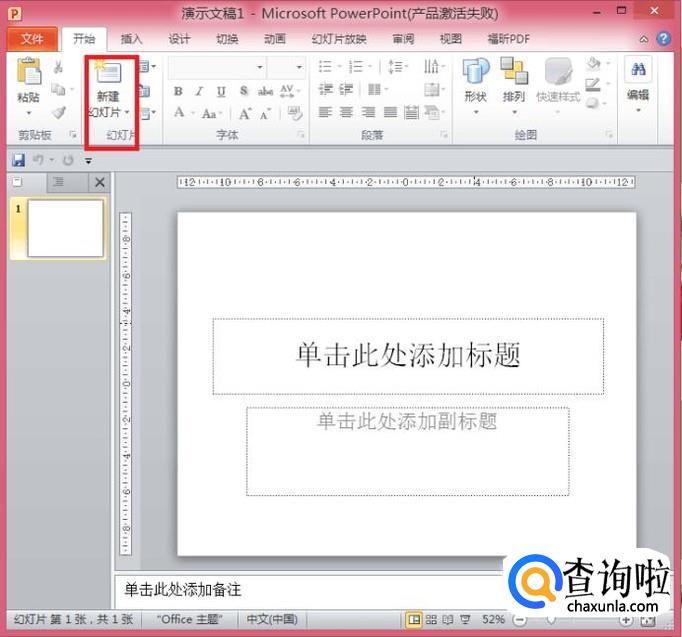Open PowerPoint Help question mark
The image size is (682, 637).
pos(663,39)
